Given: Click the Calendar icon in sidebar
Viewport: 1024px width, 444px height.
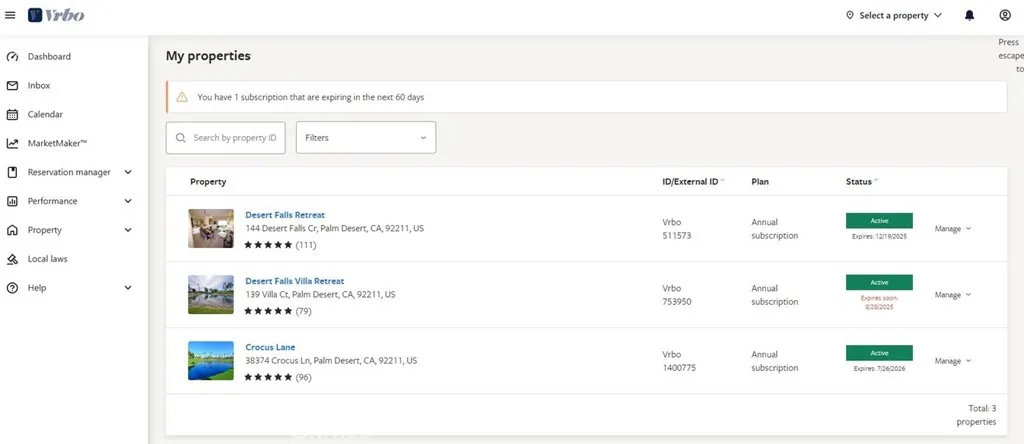Looking at the screenshot, I should pos(13,115).
